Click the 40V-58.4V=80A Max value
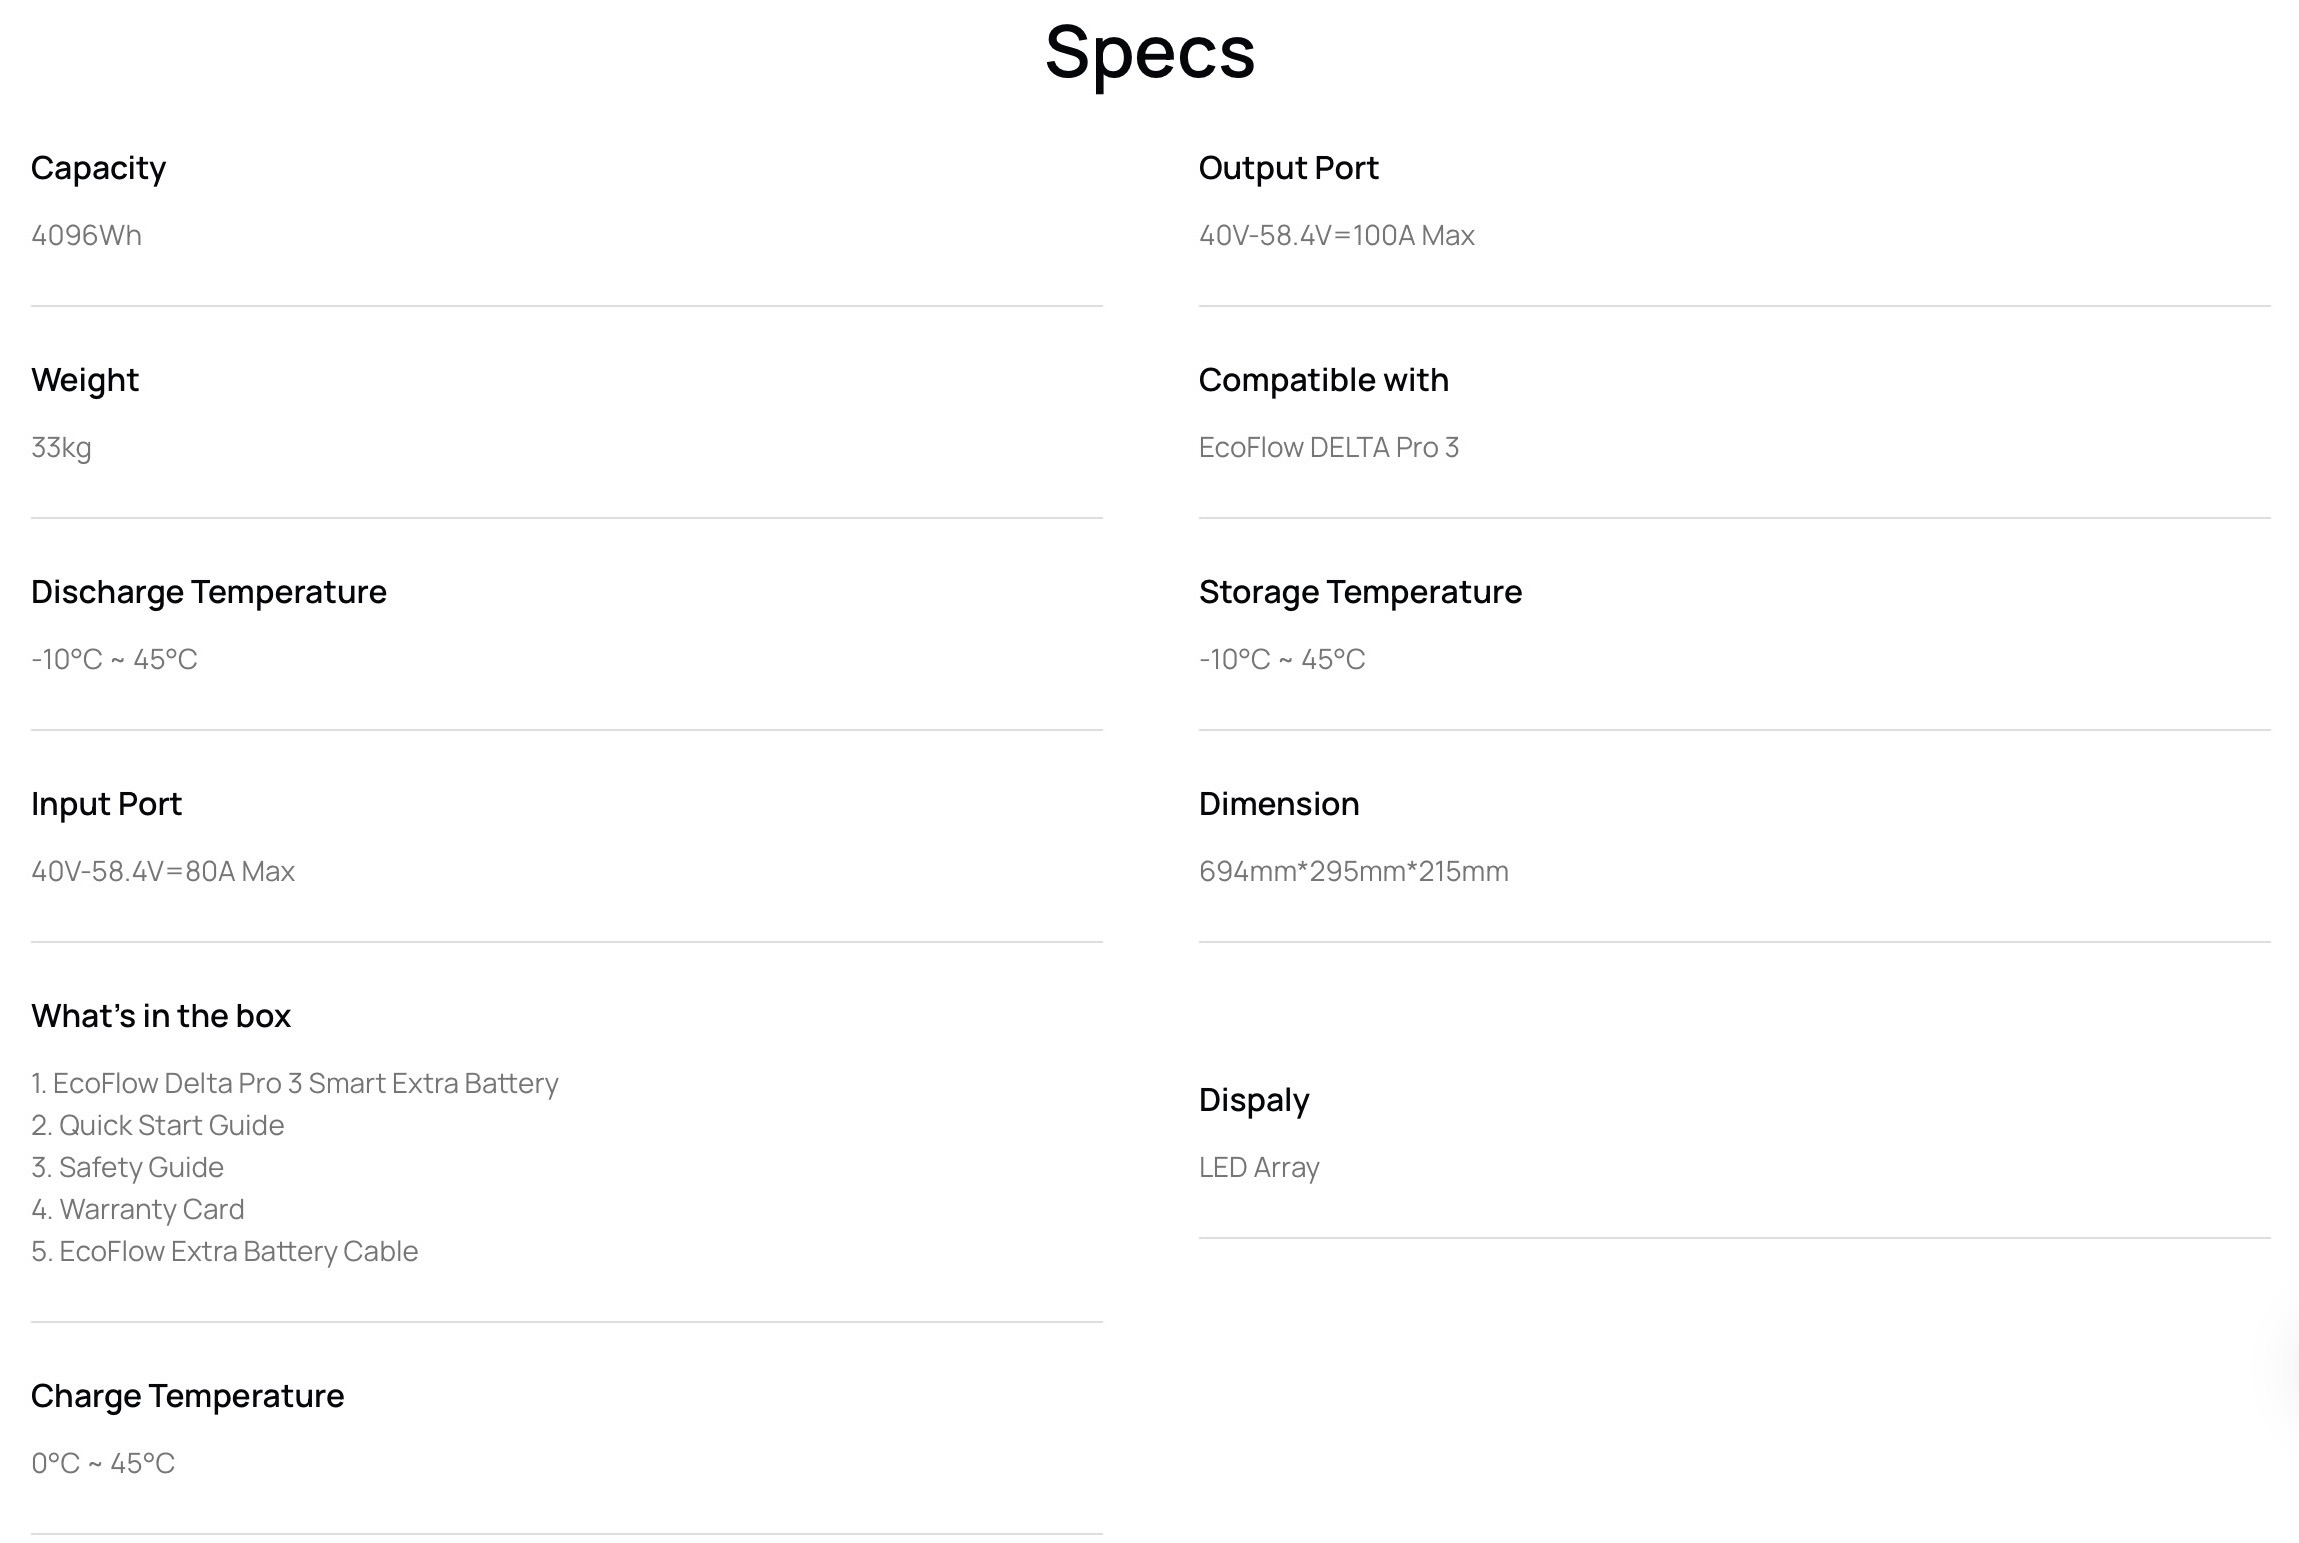 (163, 871)
